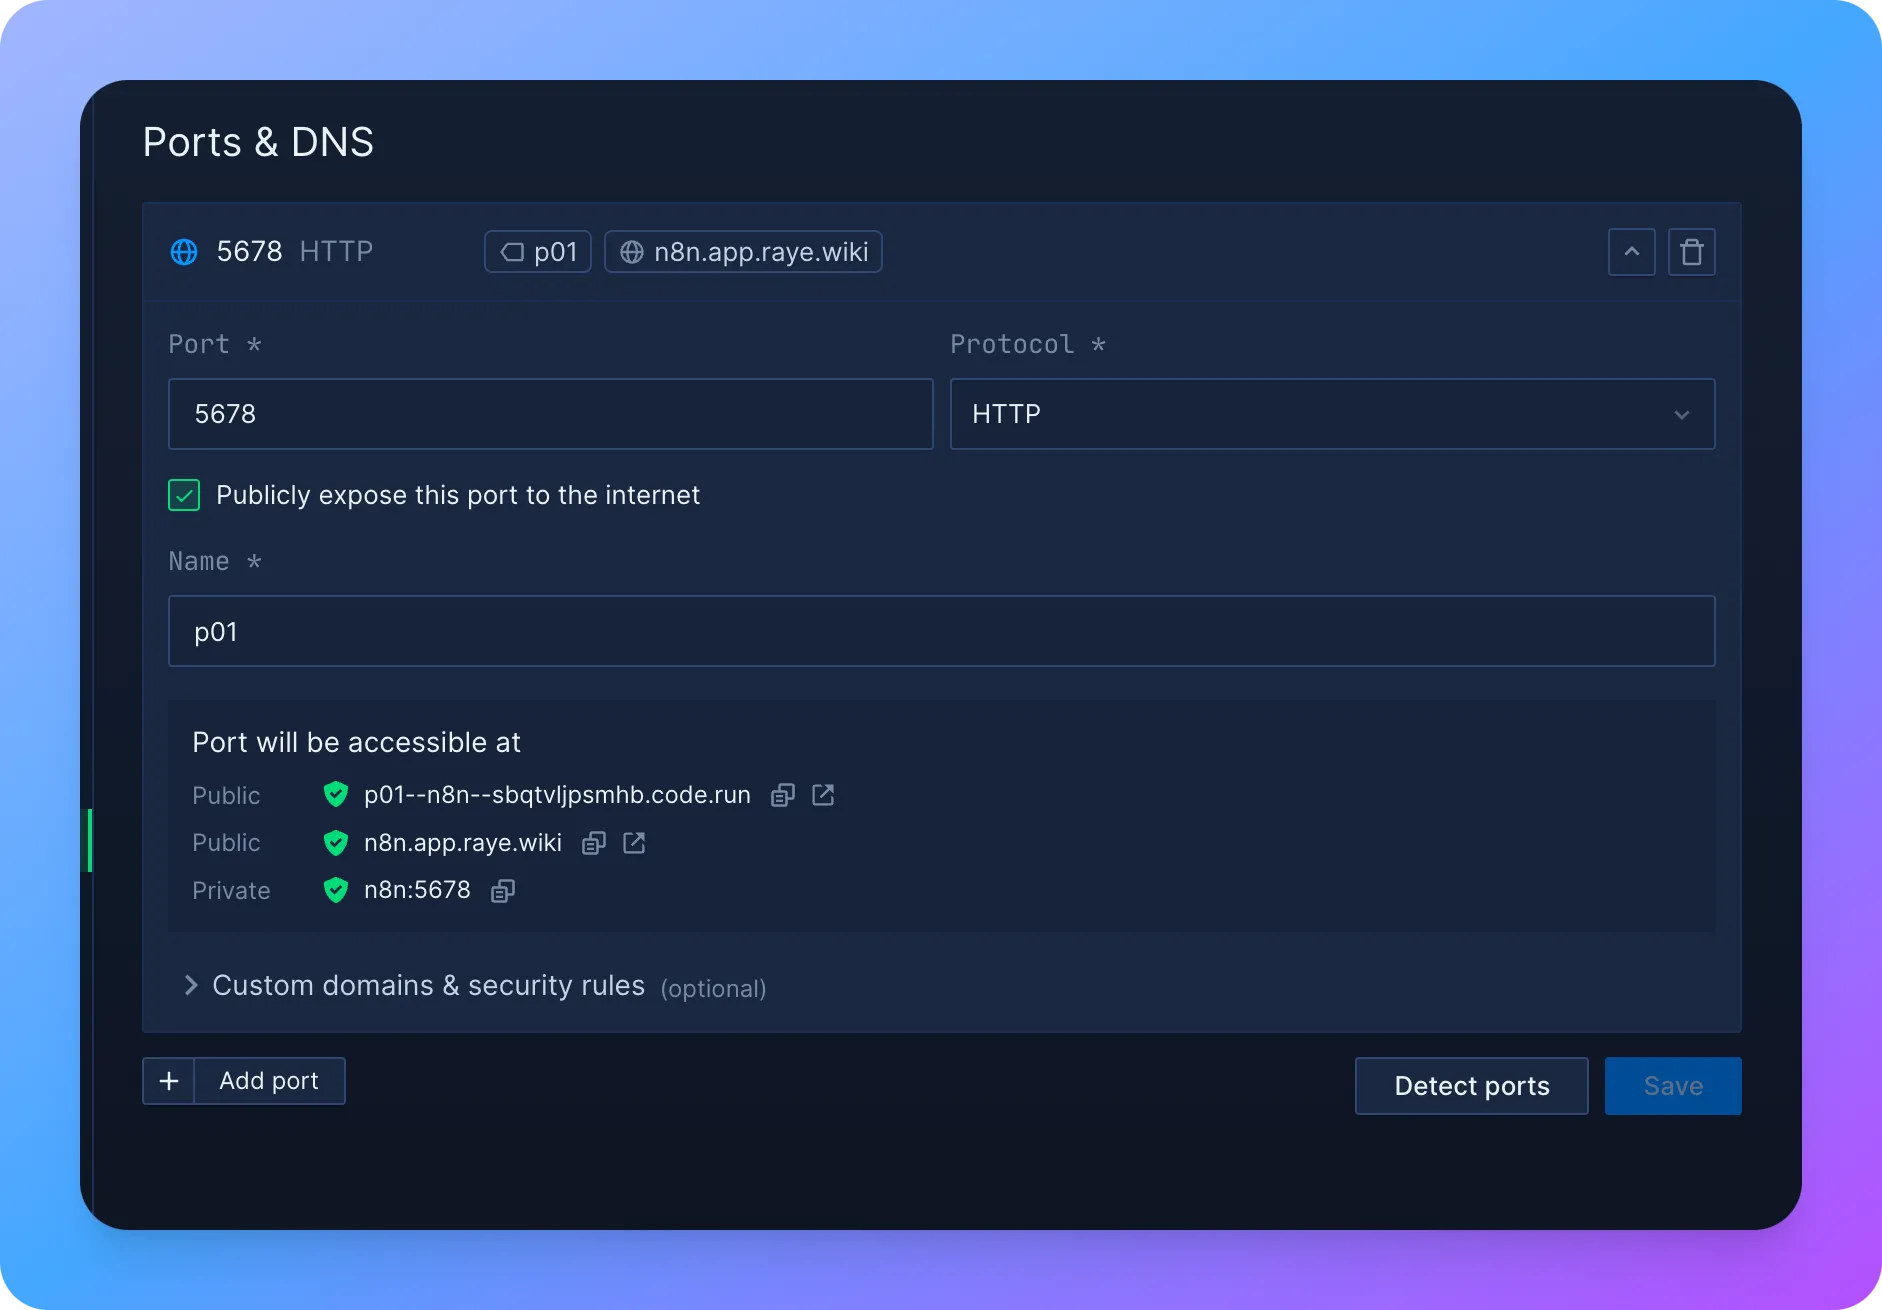Click the blue globe icon beside 5678 HTTP

184,252
